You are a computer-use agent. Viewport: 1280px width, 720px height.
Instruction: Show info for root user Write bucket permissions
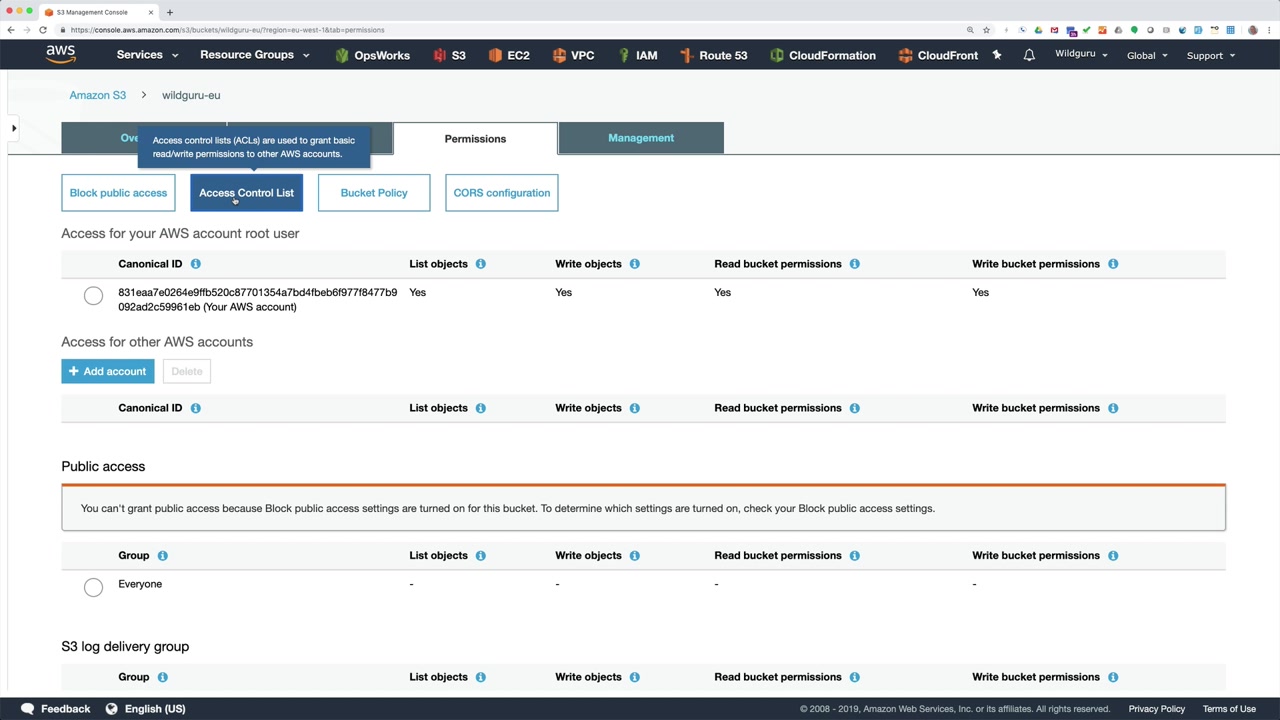[x=1113, y=264]
